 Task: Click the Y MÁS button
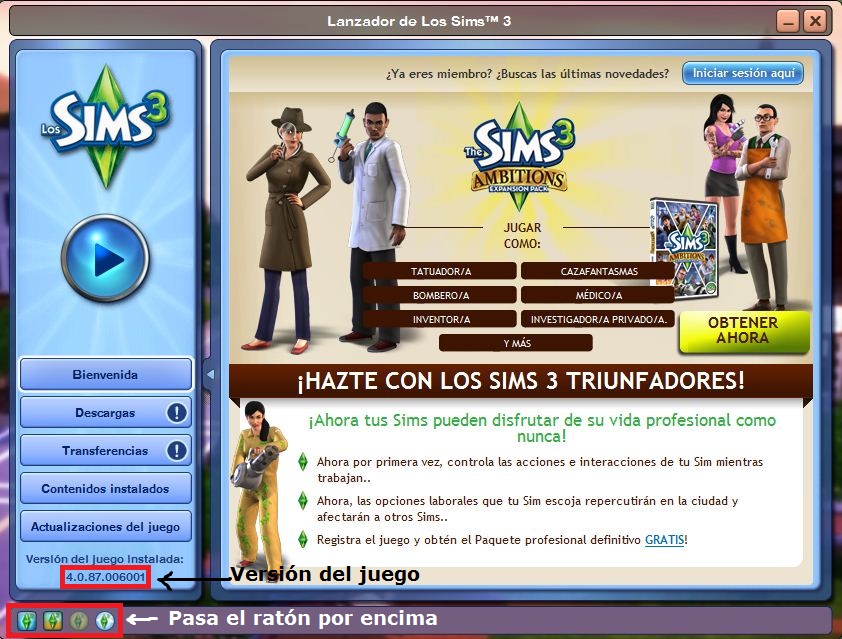pyautogui.click(x=514, y=342)
